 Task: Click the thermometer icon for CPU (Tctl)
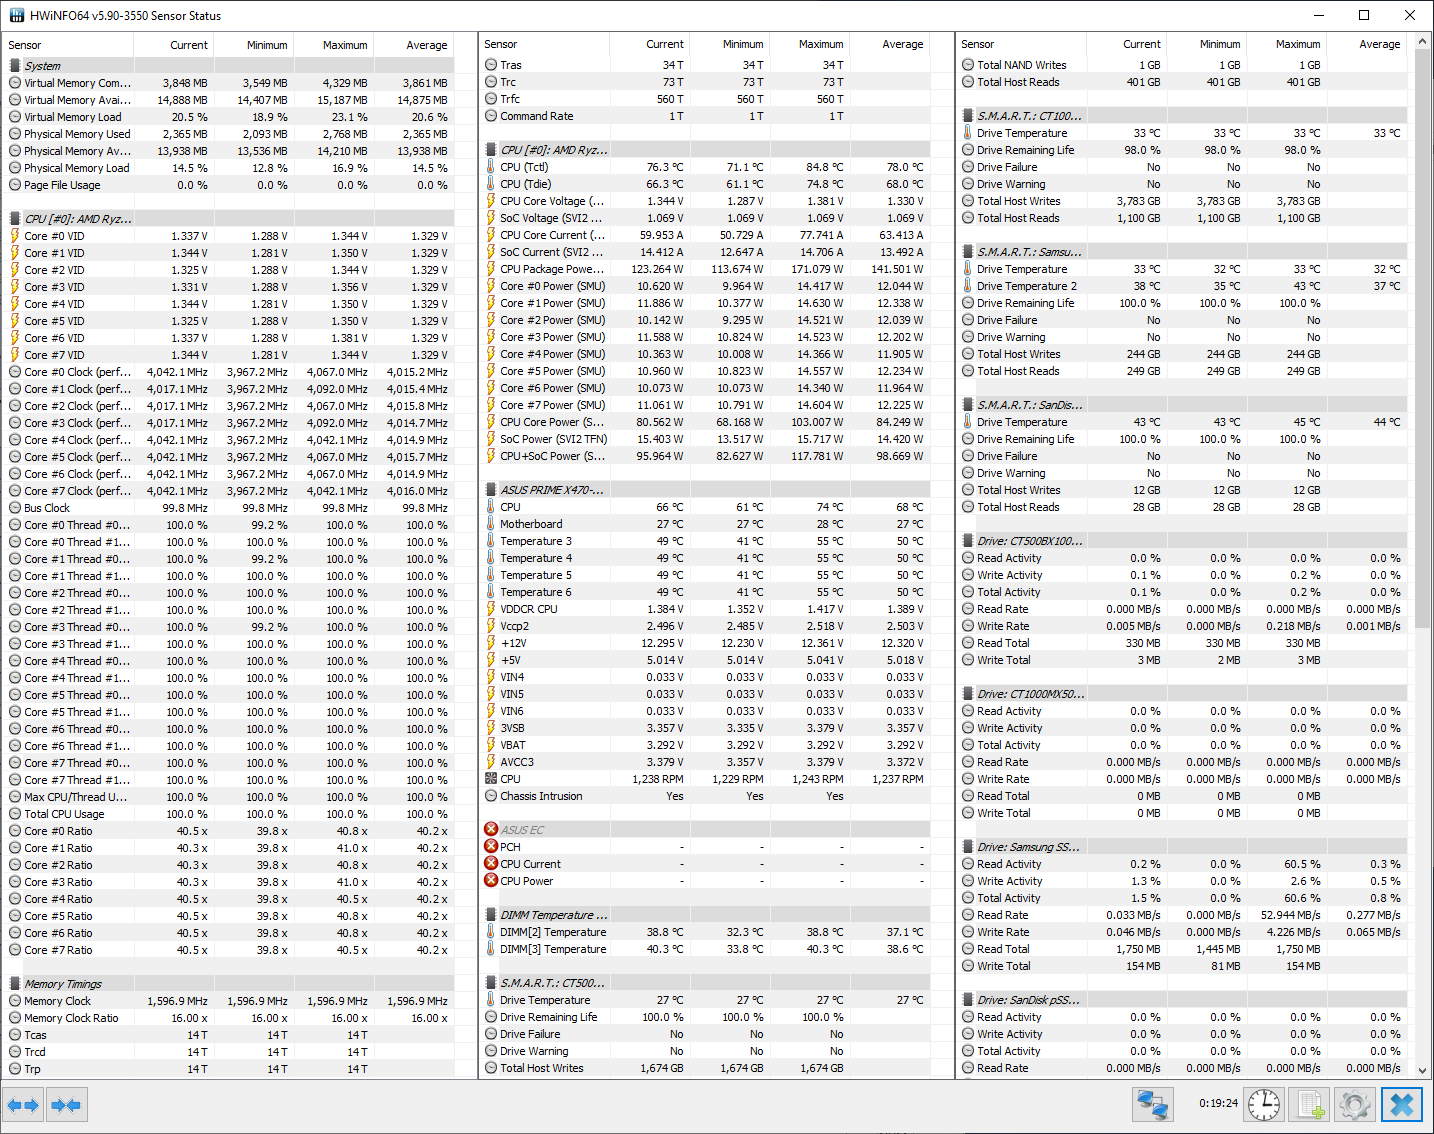[x=491, y=167]
